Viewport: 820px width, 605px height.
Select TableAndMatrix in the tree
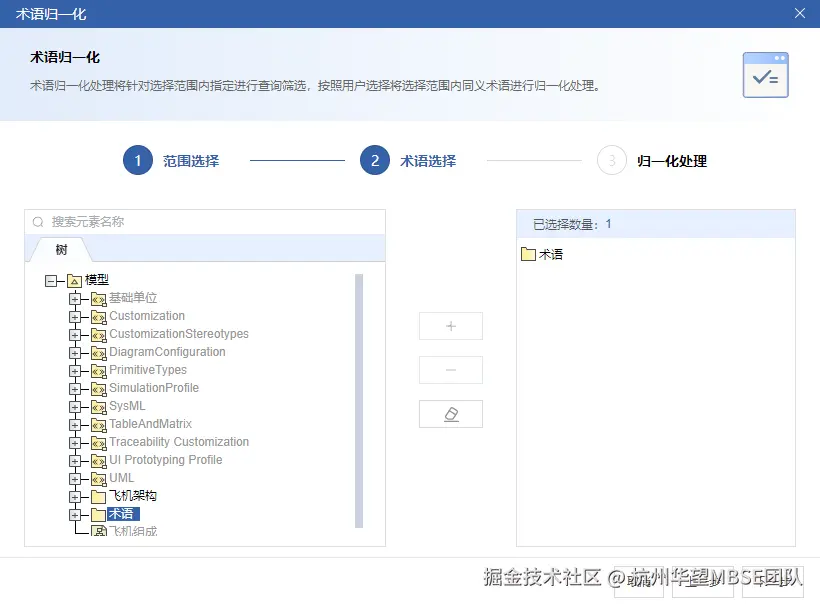tap(151, 424)
